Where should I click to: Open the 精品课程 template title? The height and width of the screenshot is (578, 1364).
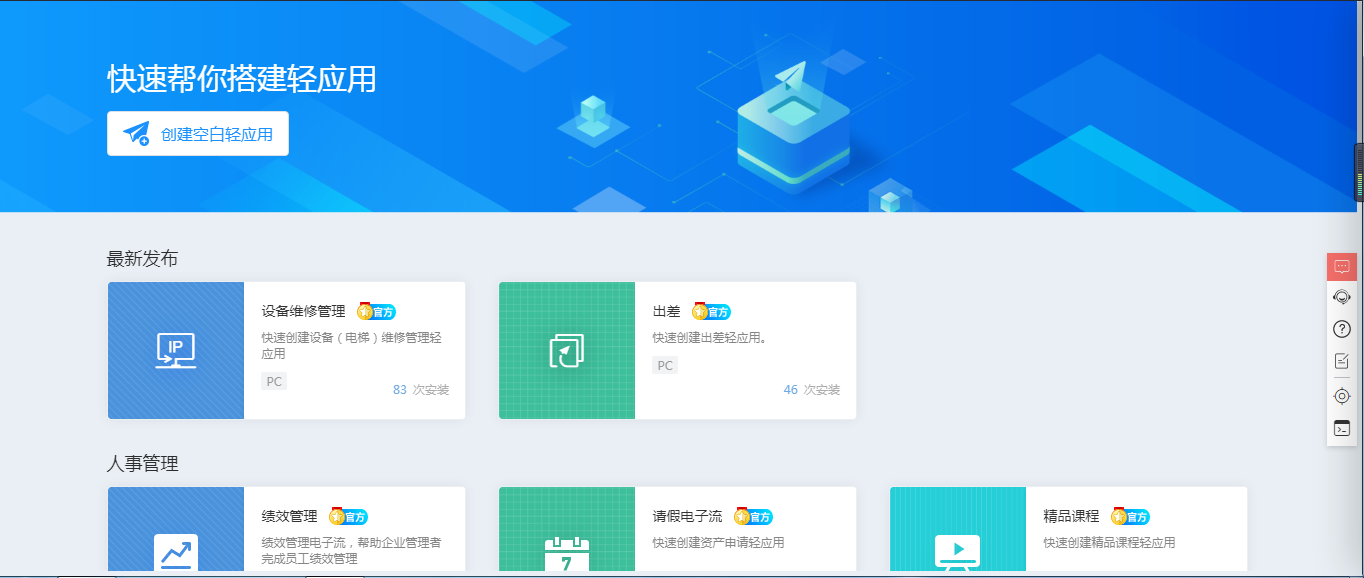pos(1071,516)
